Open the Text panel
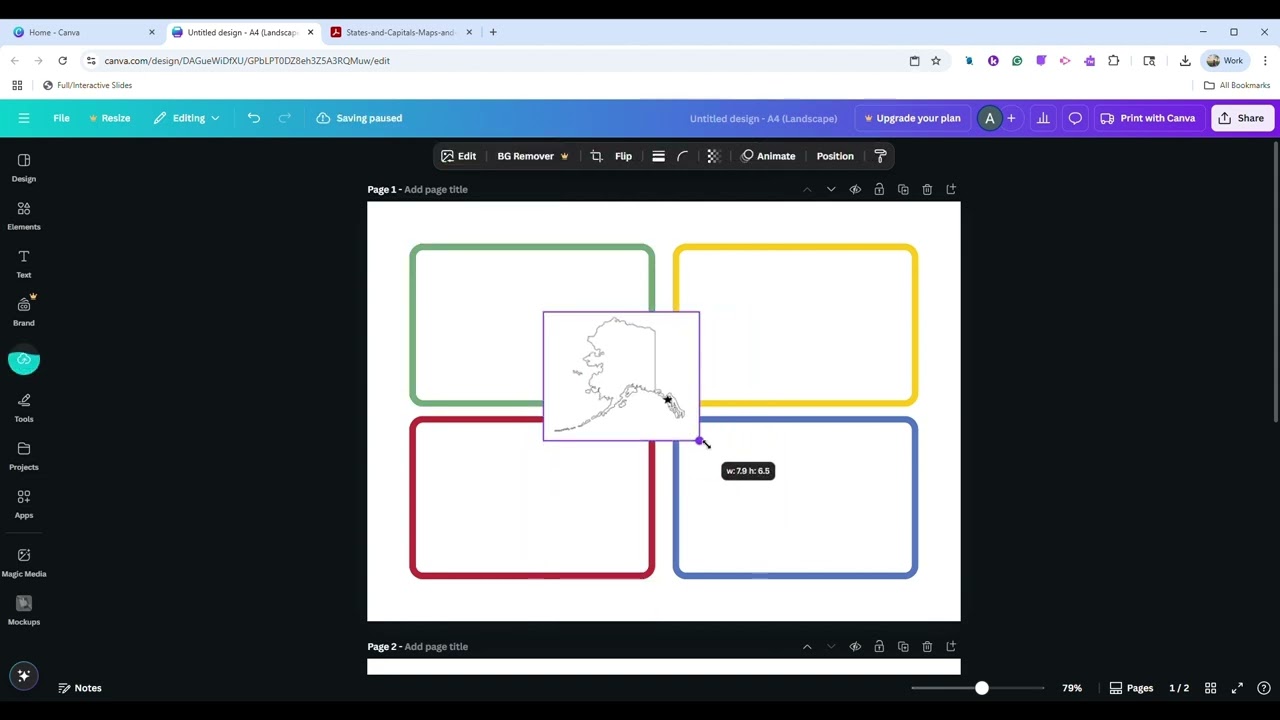This screenshot has height=720, width=1280. click(24, 264)
